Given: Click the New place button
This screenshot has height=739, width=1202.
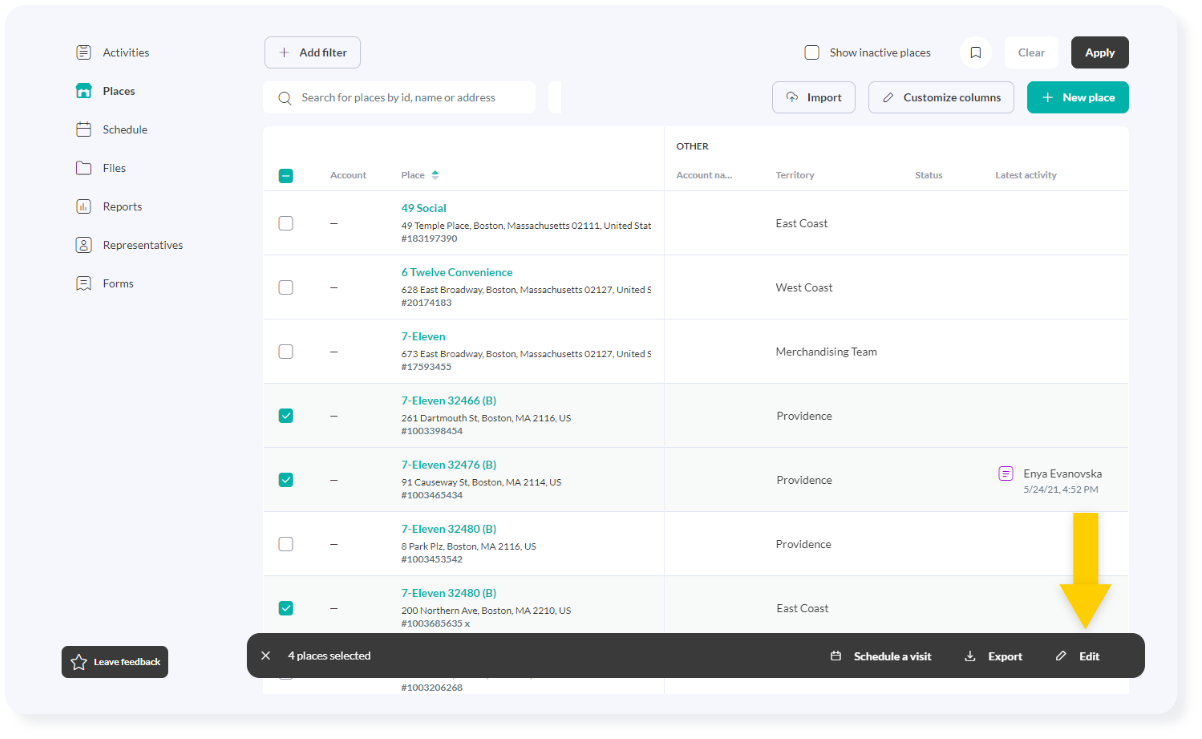Looking at the screenshot, I should tap(1077, 97).
